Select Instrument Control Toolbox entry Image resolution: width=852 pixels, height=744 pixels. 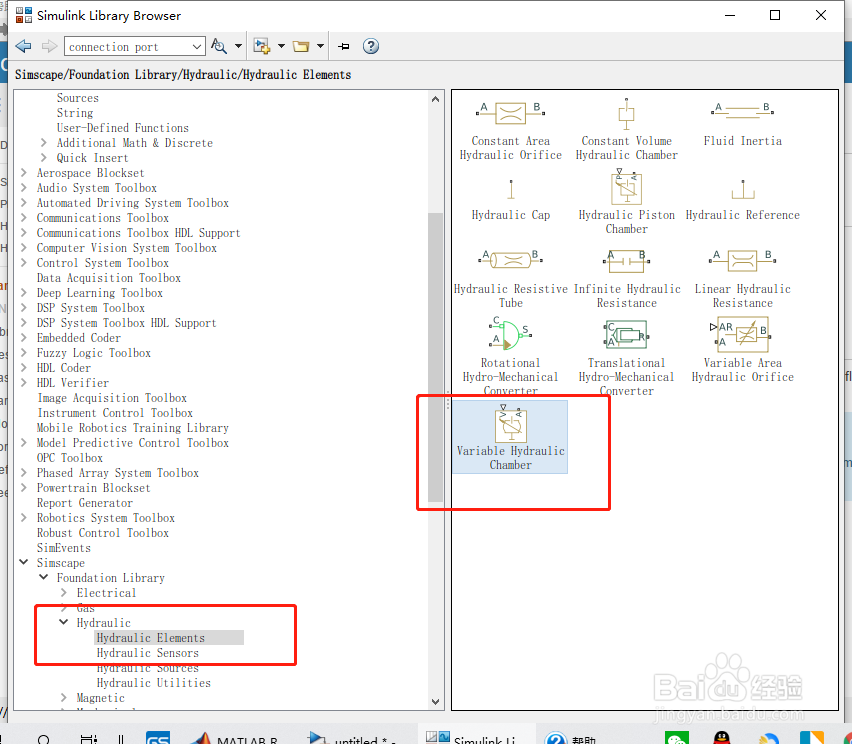pyautogui.click(x=115, y=413)
